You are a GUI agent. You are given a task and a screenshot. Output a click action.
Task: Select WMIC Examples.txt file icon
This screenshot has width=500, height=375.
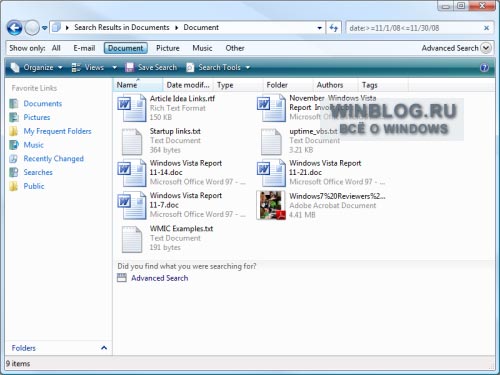[x=132, y=239]
